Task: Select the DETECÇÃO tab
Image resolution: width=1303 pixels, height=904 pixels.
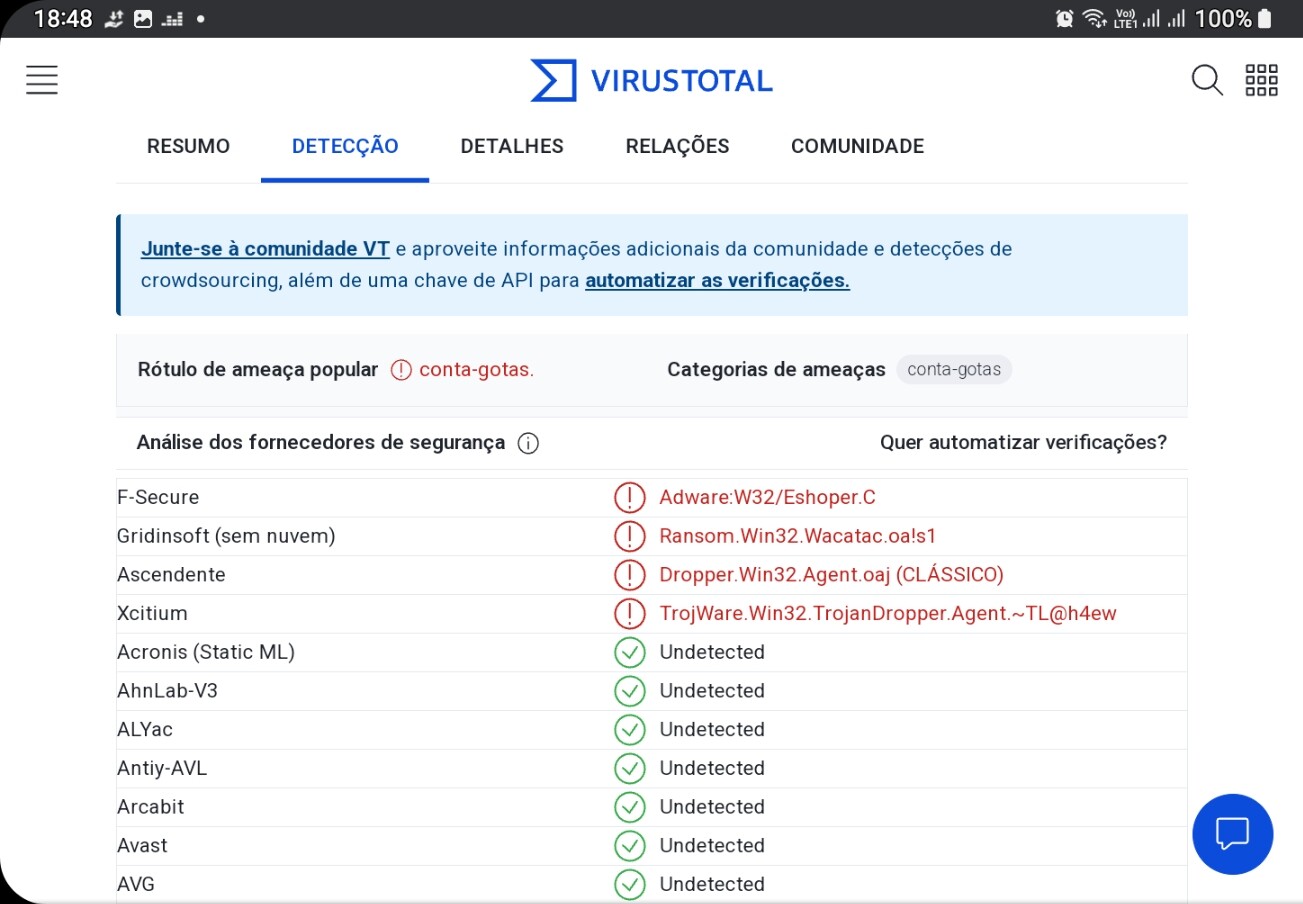Action: [x=345, y=146]
